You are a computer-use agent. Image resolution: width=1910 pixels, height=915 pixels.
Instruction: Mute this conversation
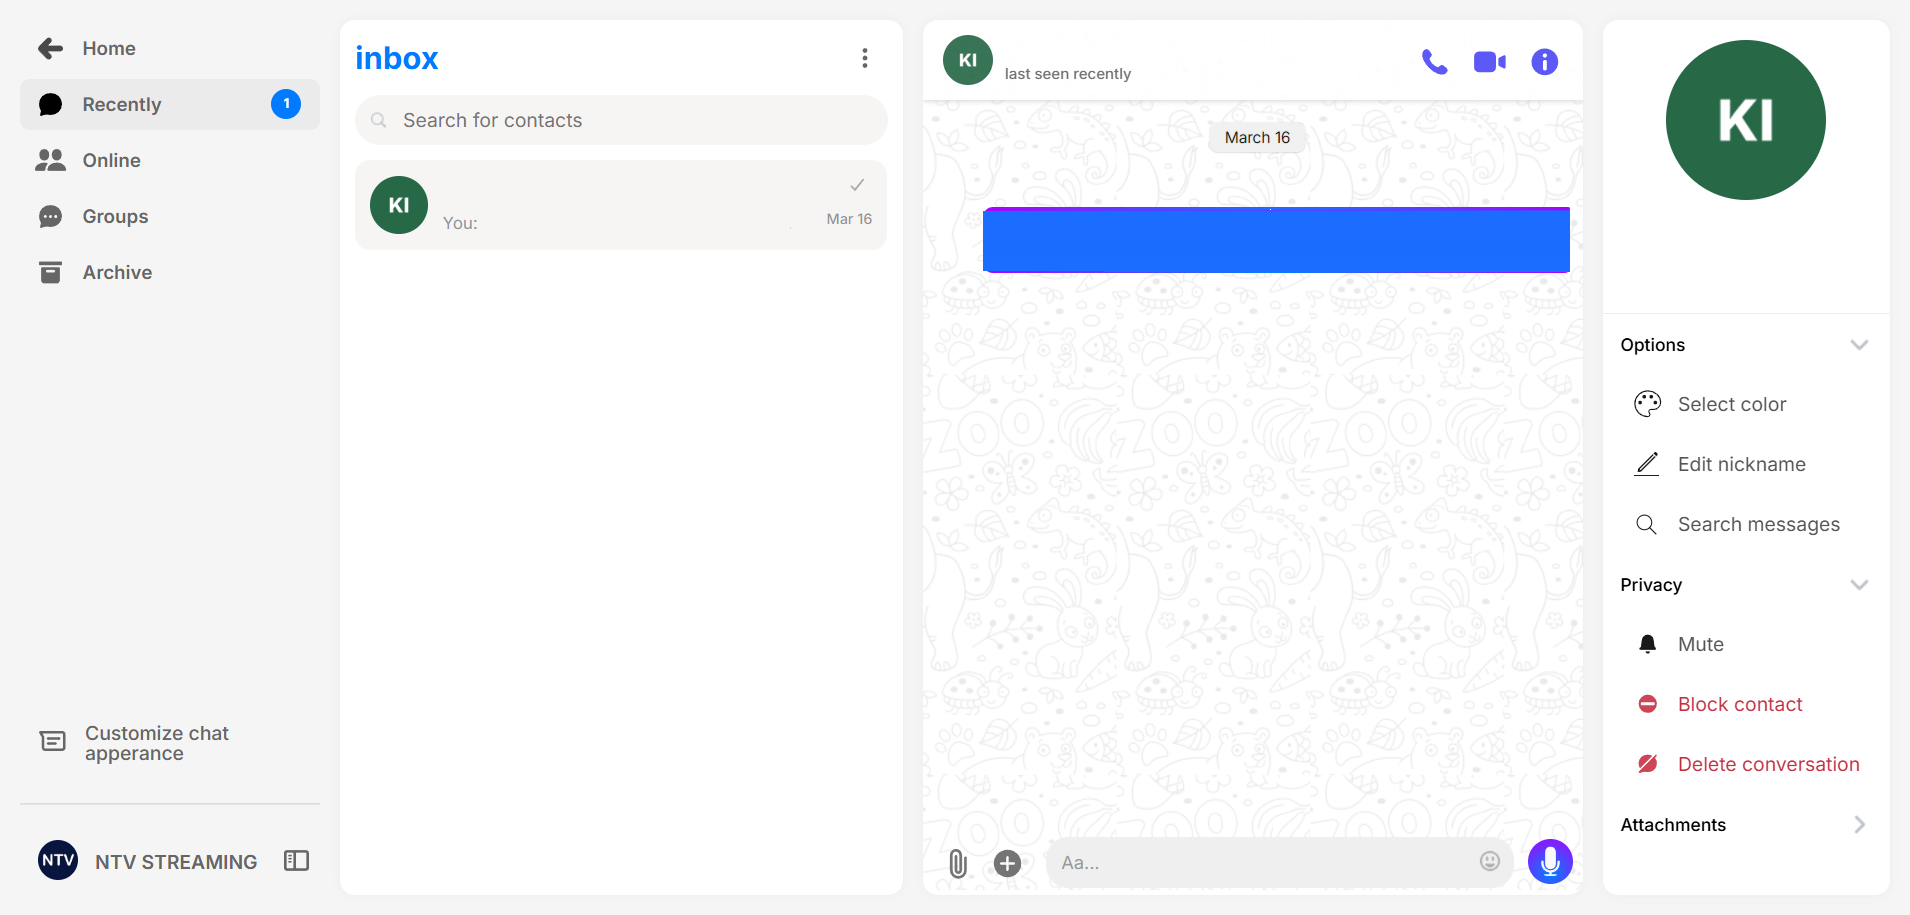click(1700, 645)
